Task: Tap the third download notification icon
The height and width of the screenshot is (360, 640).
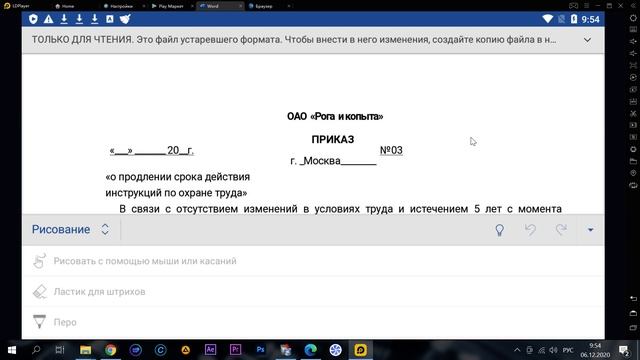Action: click(94, 19)
